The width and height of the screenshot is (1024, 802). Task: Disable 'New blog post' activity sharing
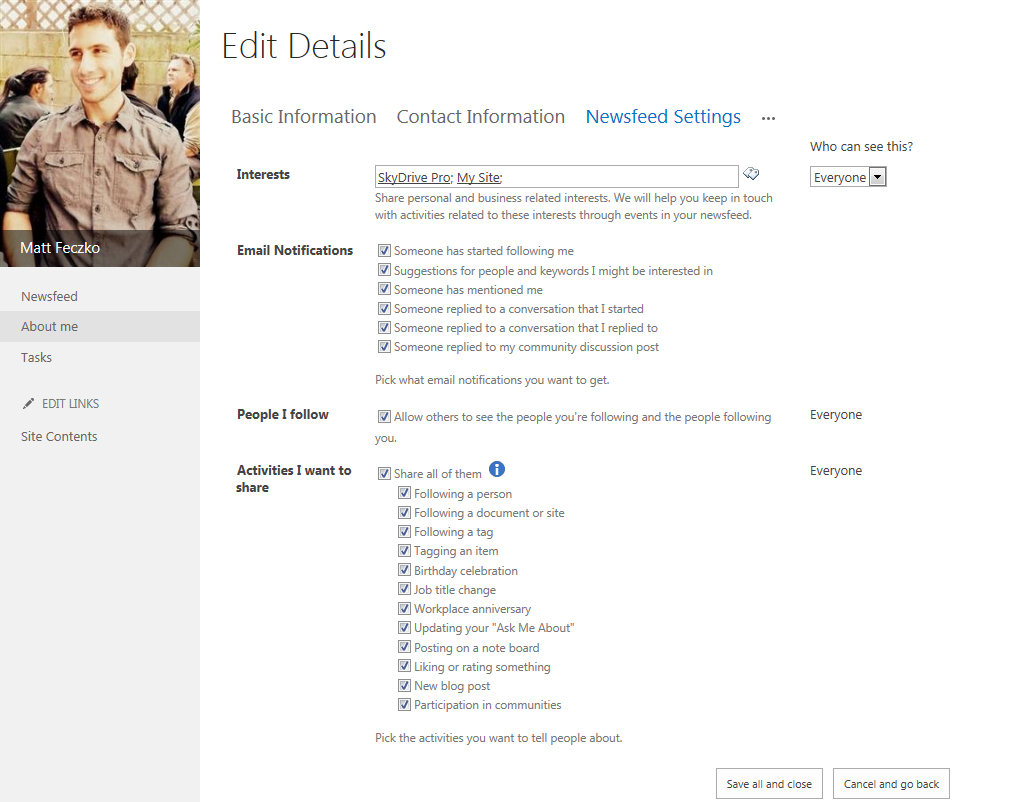click(x=404, y=685)
